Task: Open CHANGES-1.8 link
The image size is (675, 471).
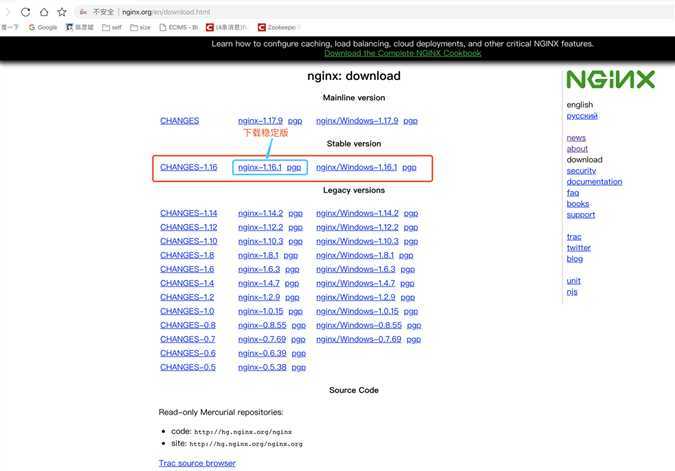Action: coord(187,255)
